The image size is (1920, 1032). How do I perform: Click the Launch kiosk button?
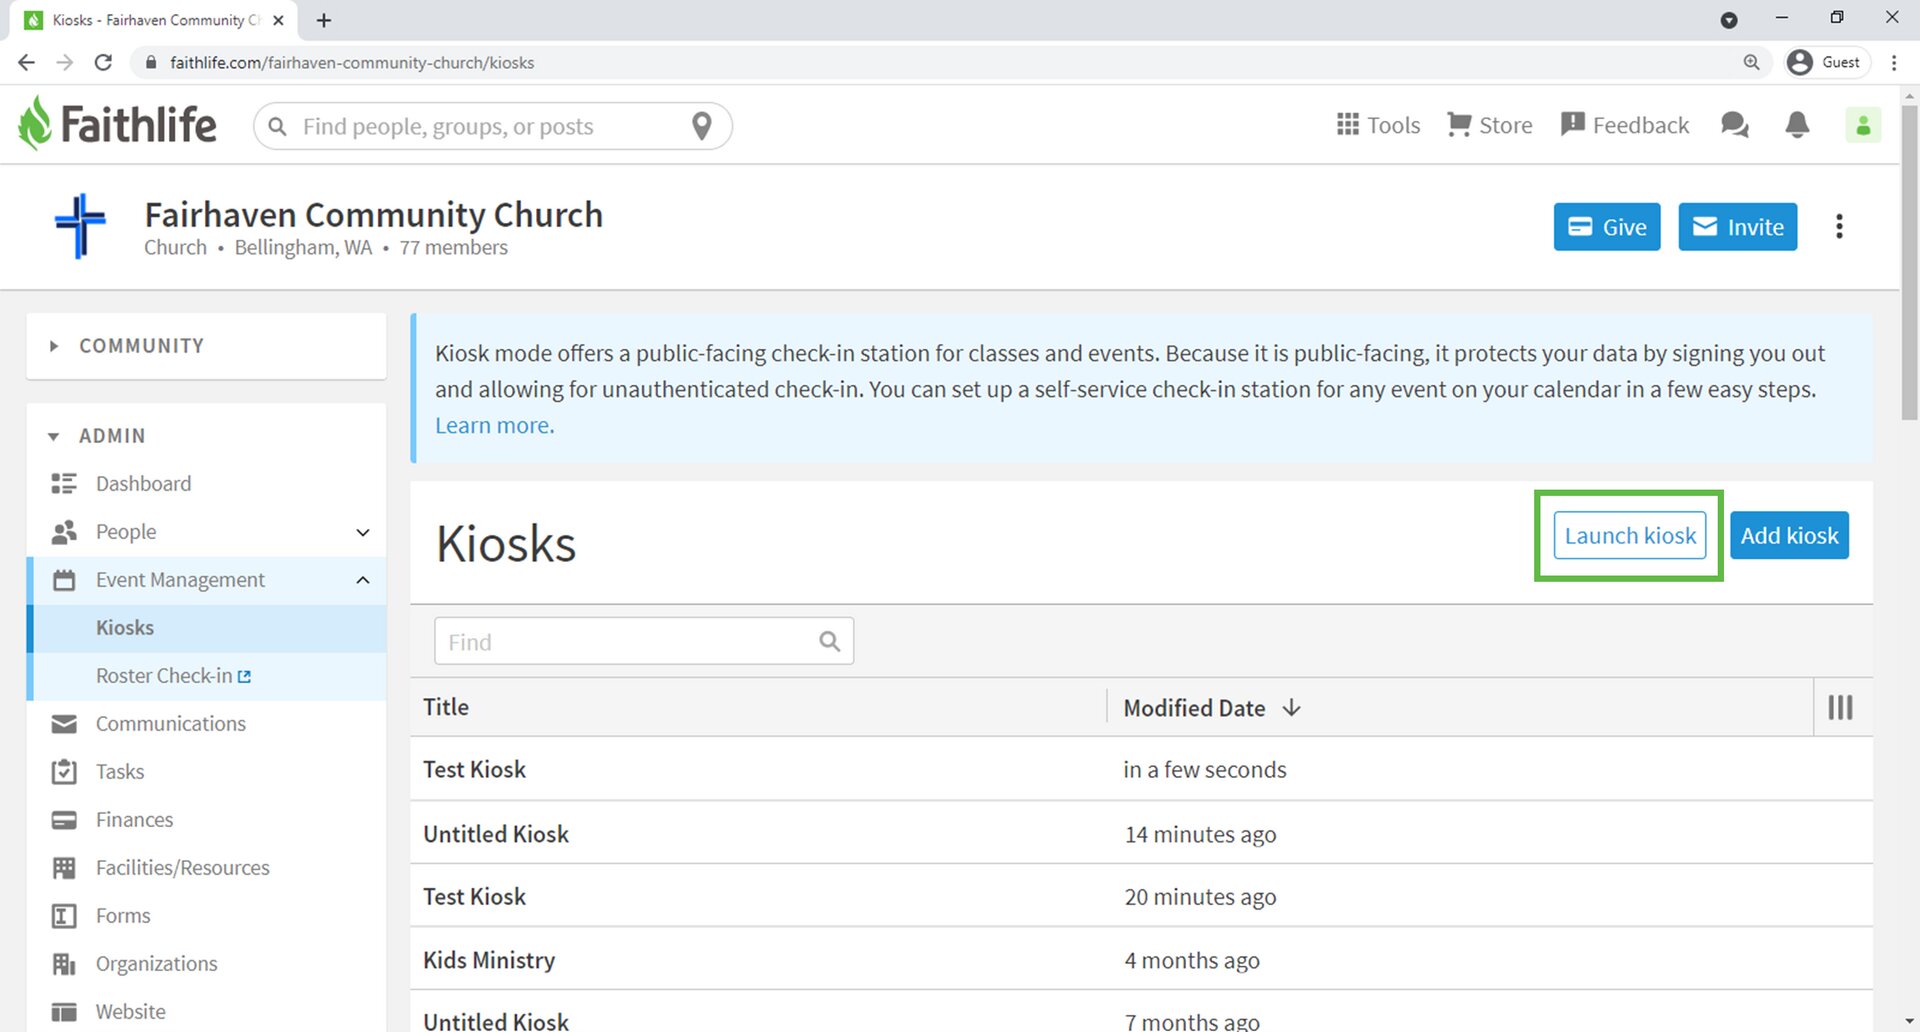1630,536
